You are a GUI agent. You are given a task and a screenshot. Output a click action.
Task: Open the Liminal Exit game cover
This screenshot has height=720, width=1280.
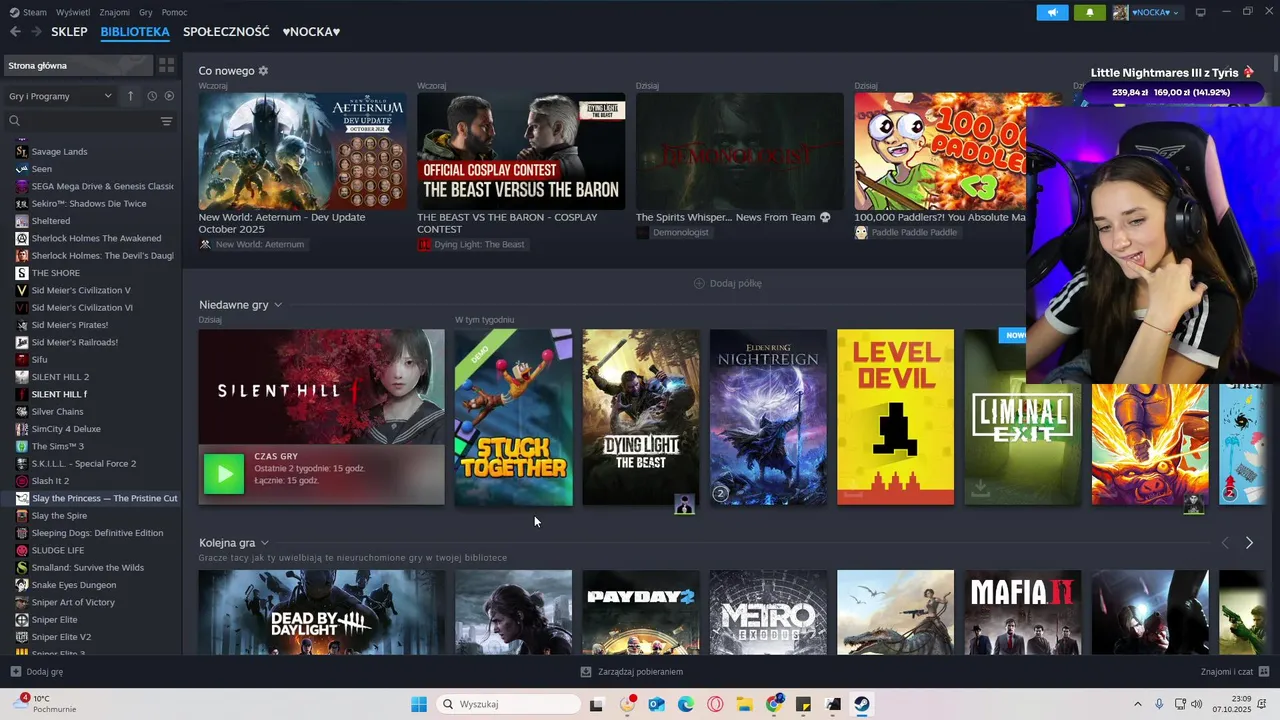click(1022, 417)
